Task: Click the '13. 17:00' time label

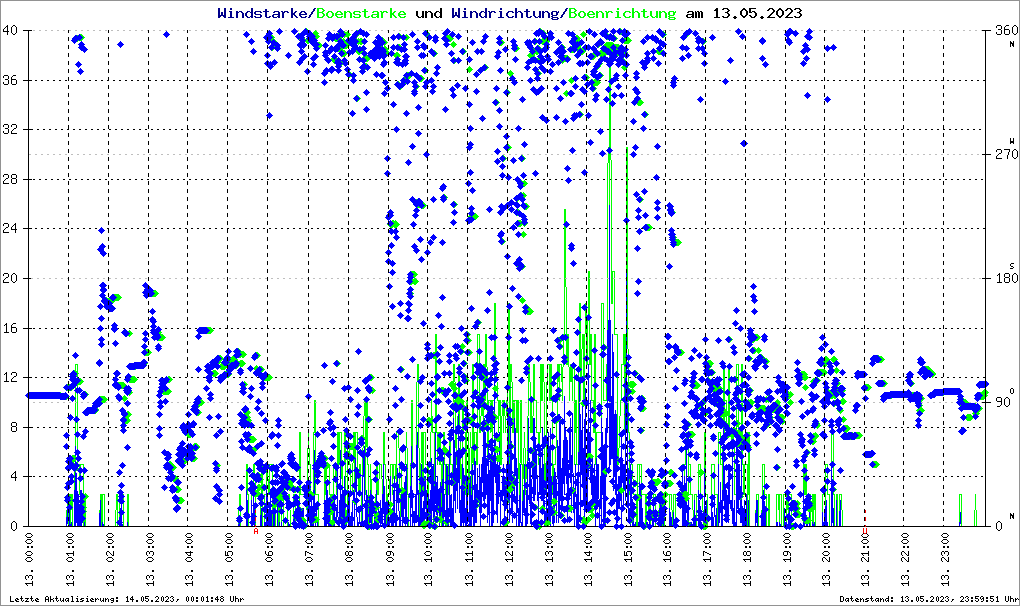Action: click(x=707, y=559)
